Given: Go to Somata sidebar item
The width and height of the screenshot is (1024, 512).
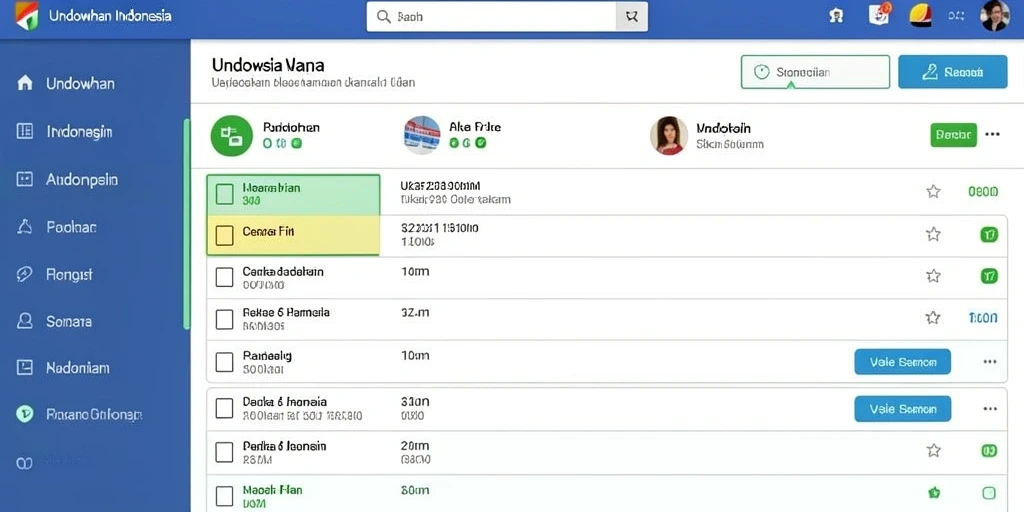Looking at the screenshot, I should 69,321.
